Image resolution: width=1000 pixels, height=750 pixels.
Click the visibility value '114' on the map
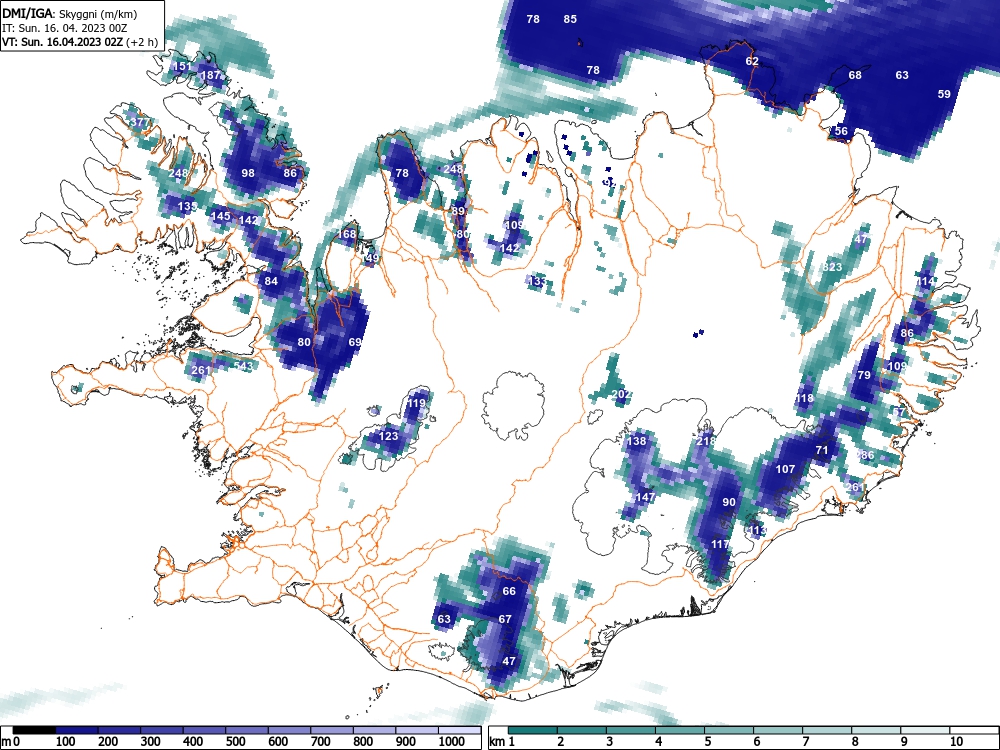coord(925,281)
